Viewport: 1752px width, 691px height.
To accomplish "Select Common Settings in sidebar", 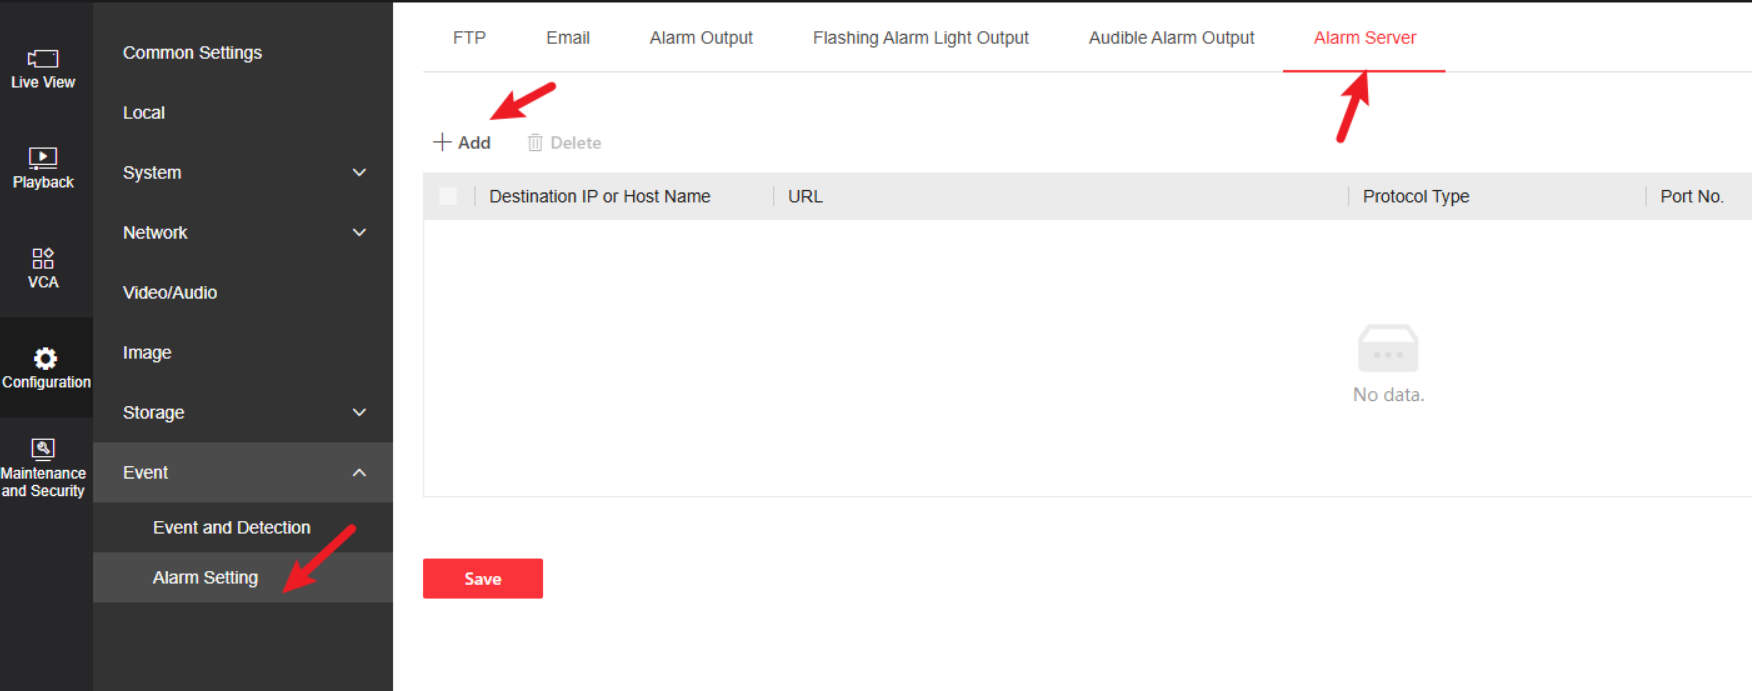I will [192, 53].
